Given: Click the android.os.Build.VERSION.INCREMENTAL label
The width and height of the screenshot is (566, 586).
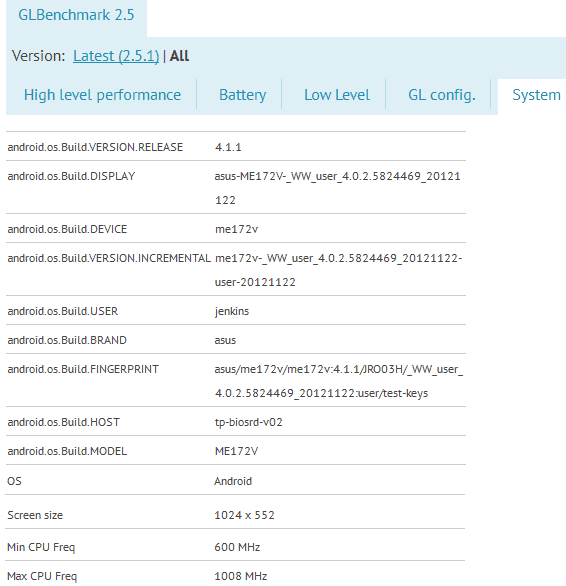Looking at the screenshot, I should [109, 258].
